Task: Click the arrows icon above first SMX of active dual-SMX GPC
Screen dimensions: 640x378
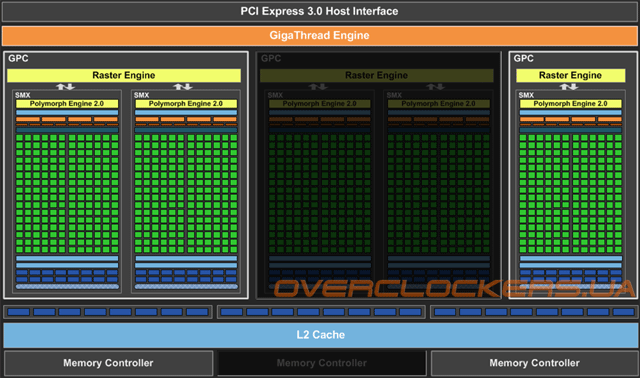Action: (x=65, y=87)
